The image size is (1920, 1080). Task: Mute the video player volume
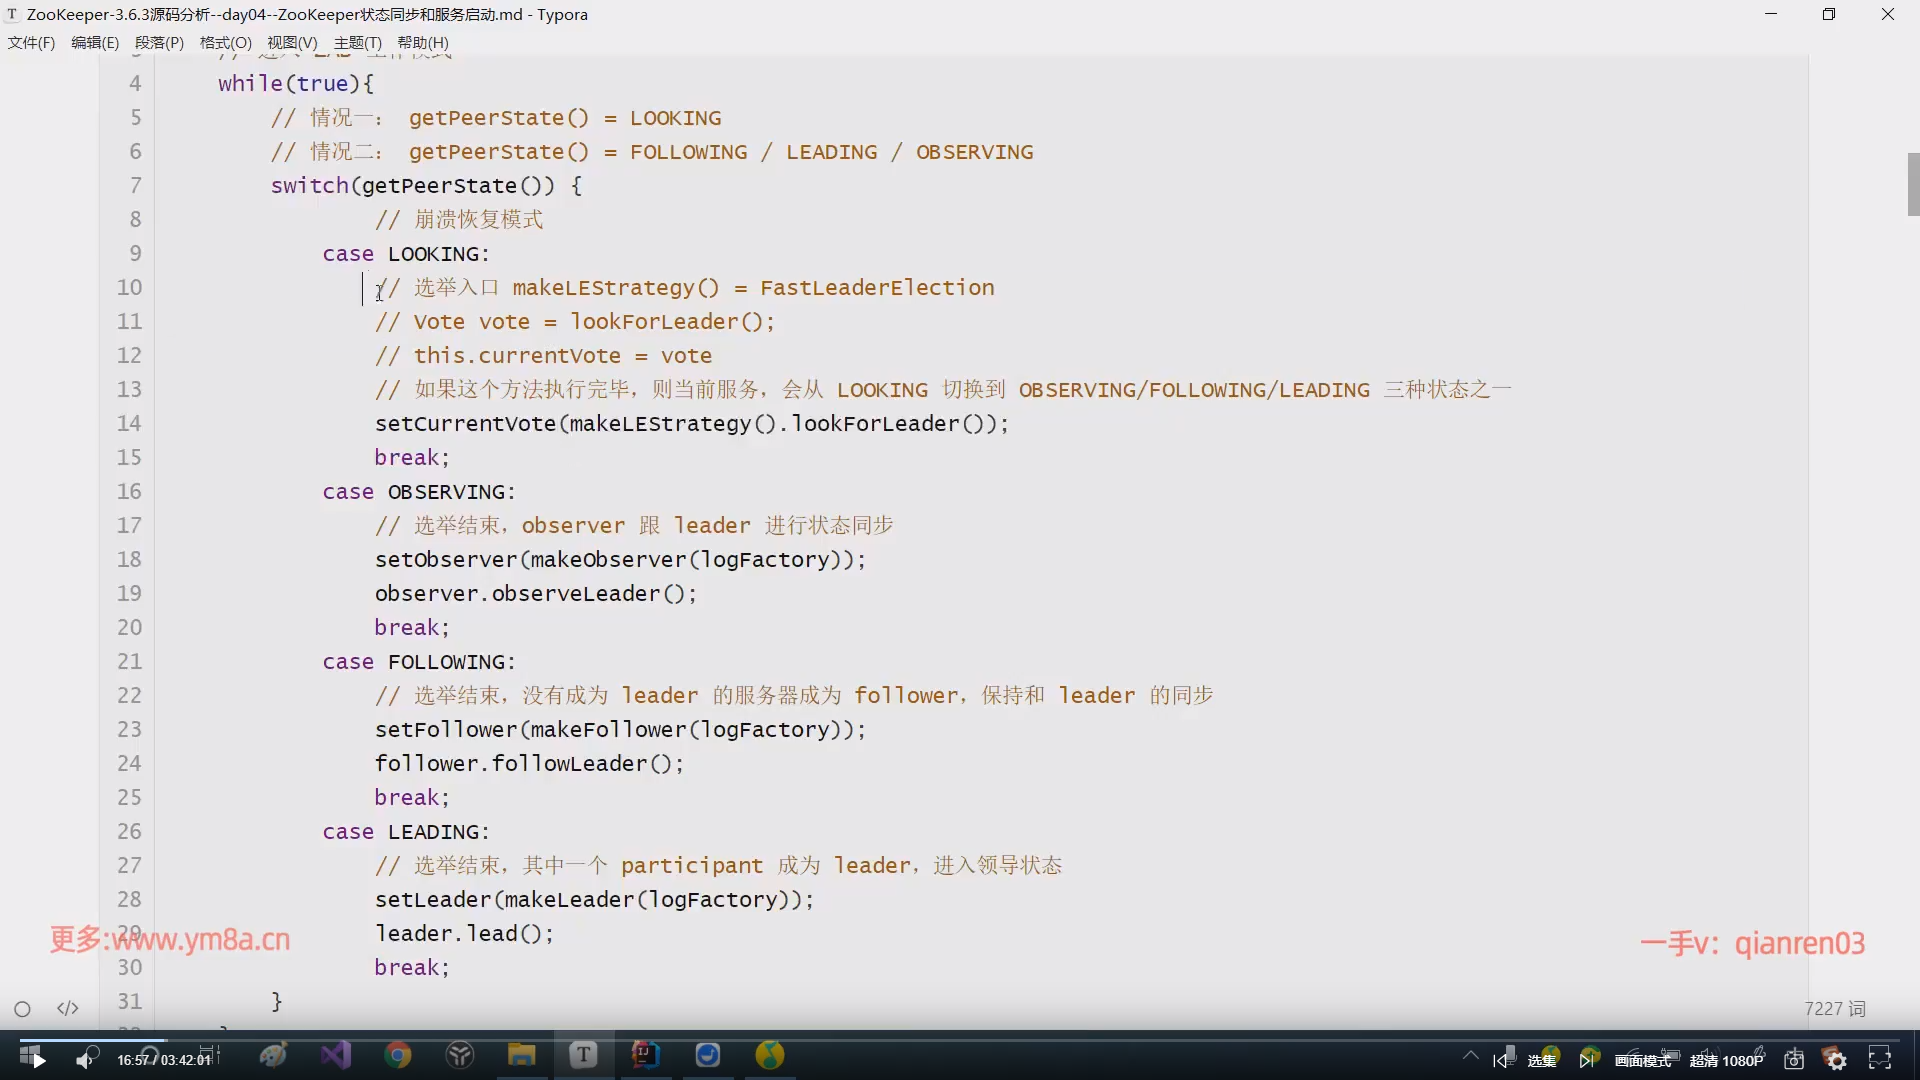pos(85,1059)
